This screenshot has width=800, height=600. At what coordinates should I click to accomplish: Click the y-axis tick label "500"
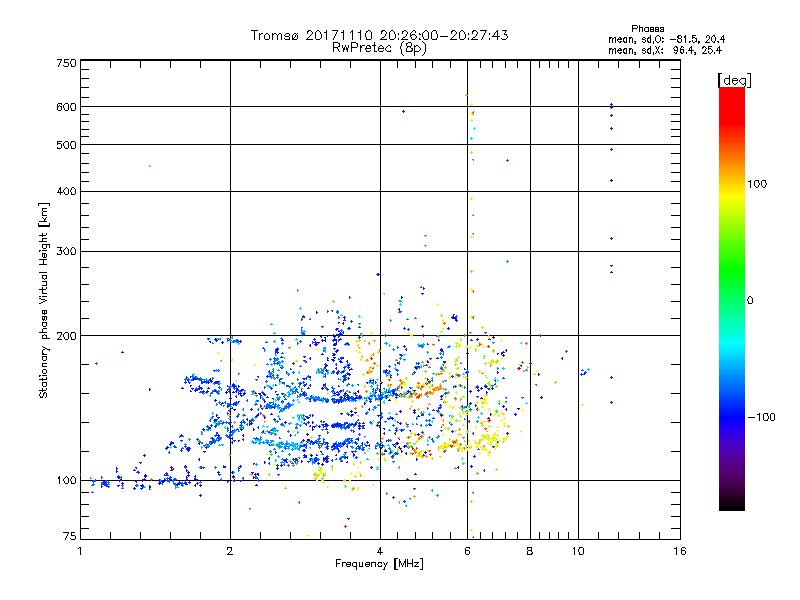66,145
